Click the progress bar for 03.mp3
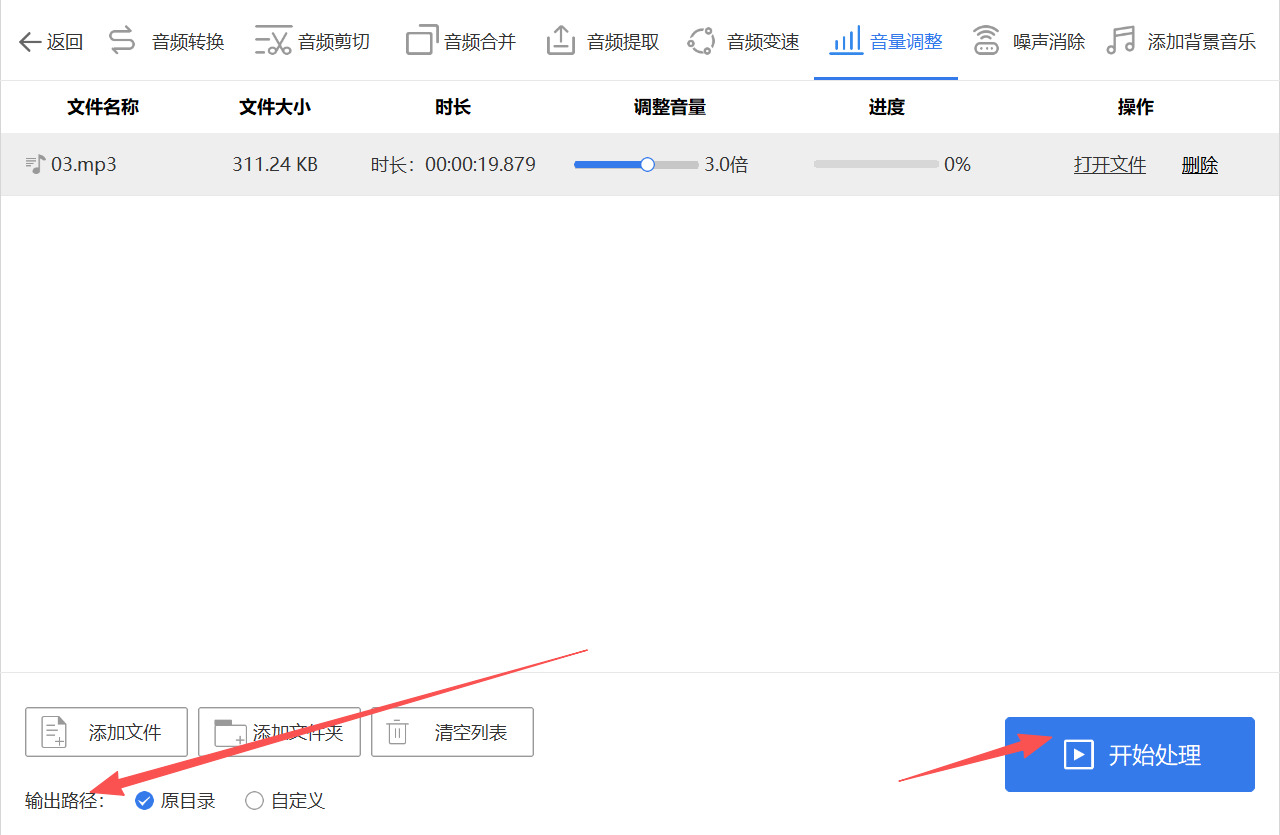1280x835 pixels. point(876,164)
